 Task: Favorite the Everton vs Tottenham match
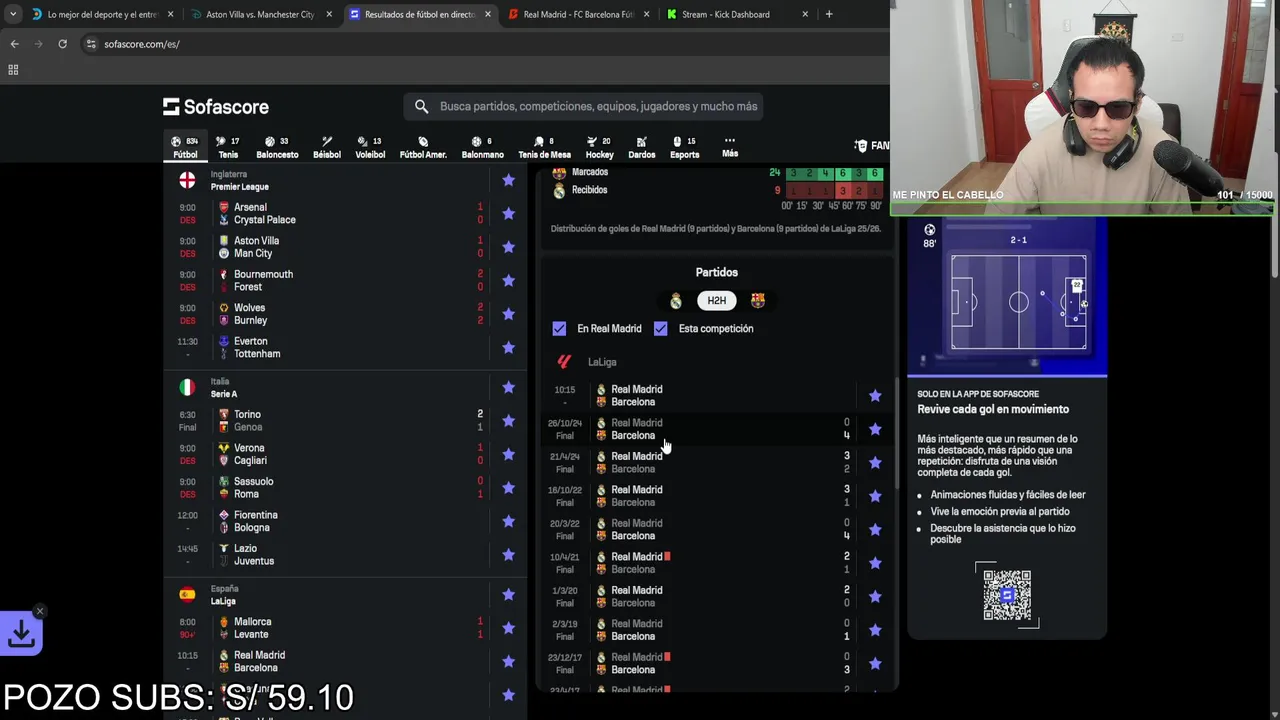508,347
